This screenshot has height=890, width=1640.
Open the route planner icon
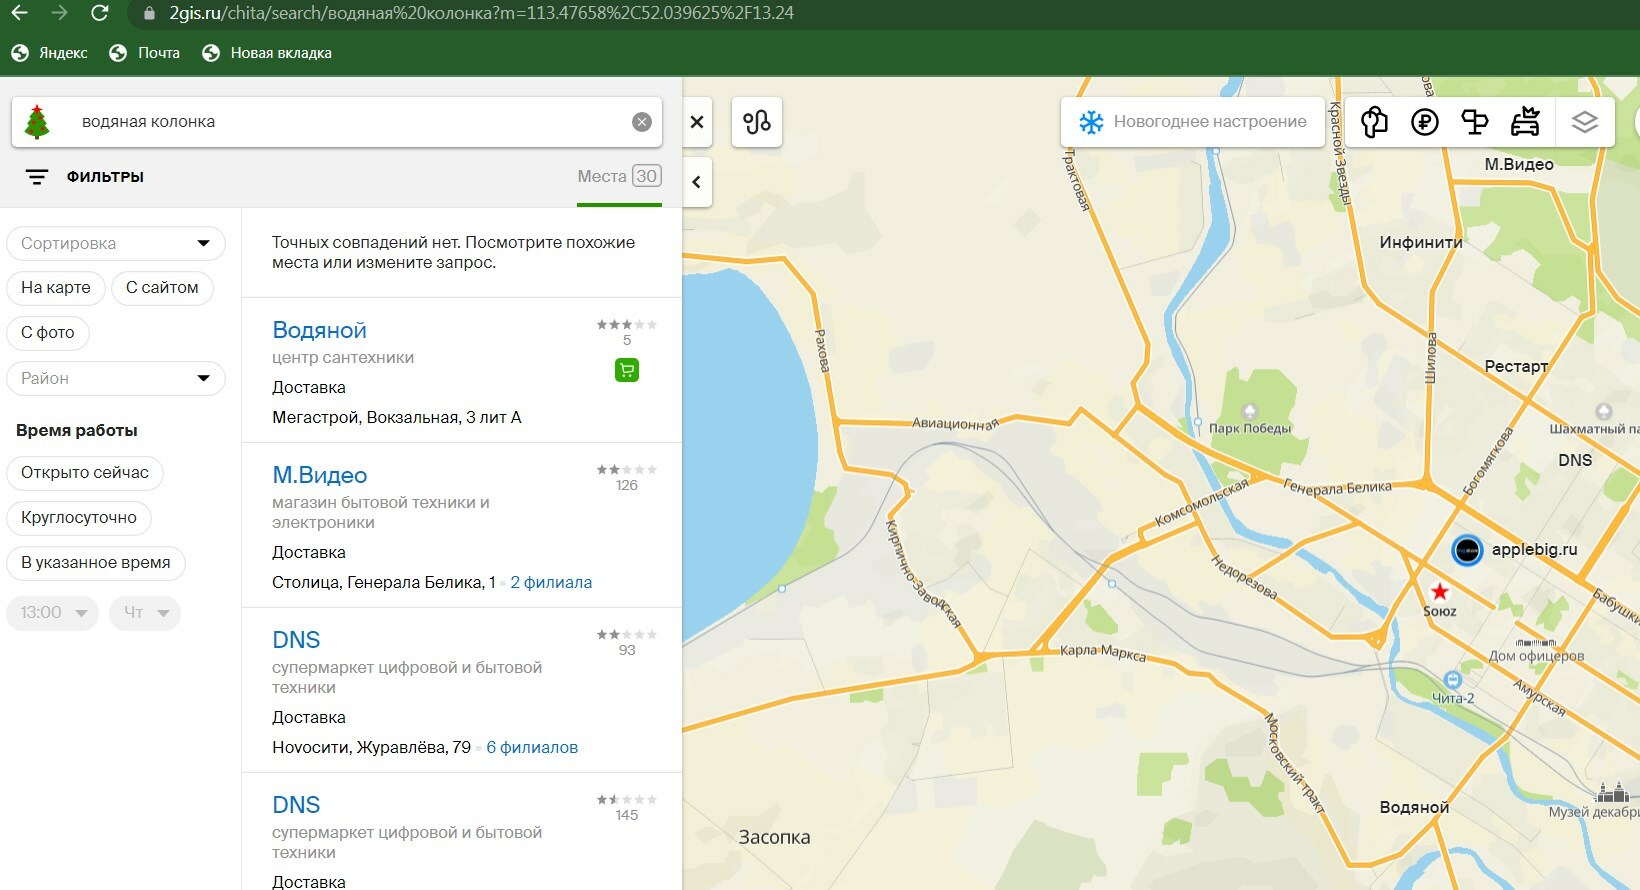tap(757, 122)
